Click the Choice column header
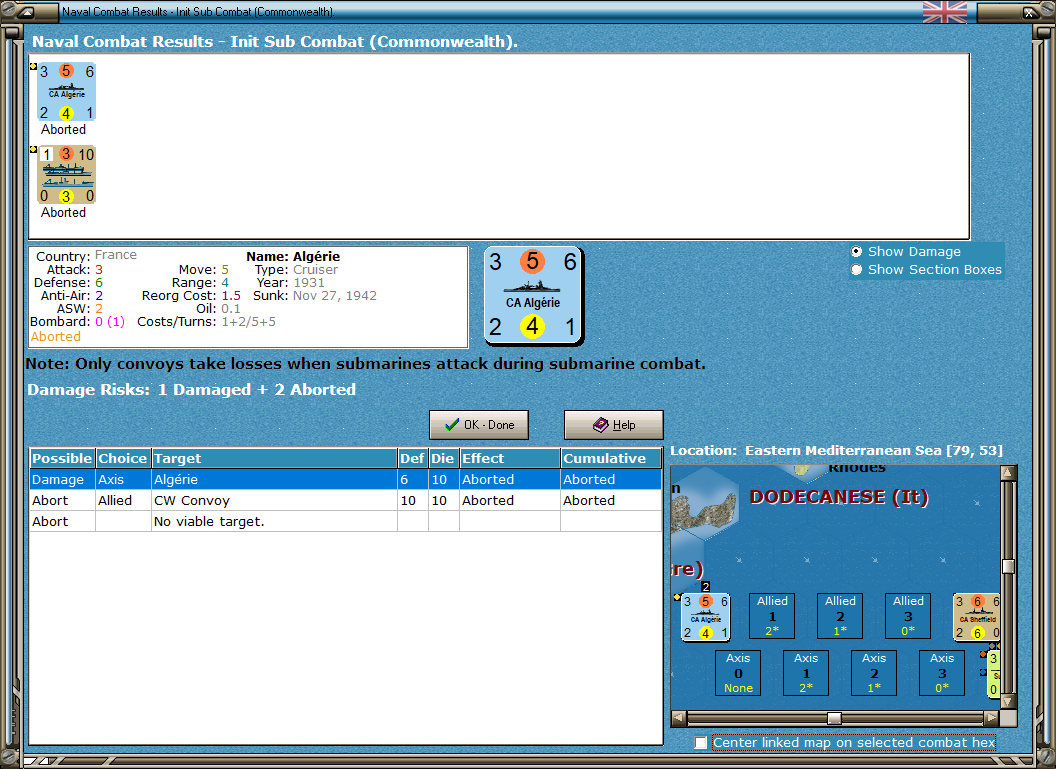 123,459
